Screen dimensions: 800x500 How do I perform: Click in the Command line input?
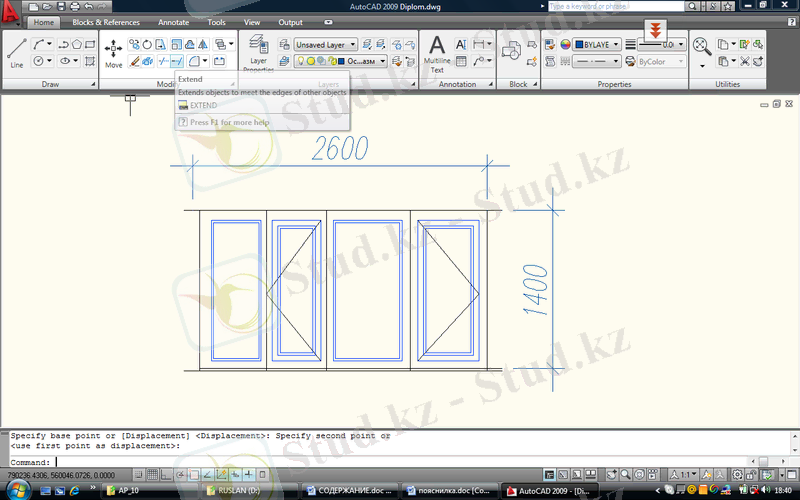click(400, 462)
